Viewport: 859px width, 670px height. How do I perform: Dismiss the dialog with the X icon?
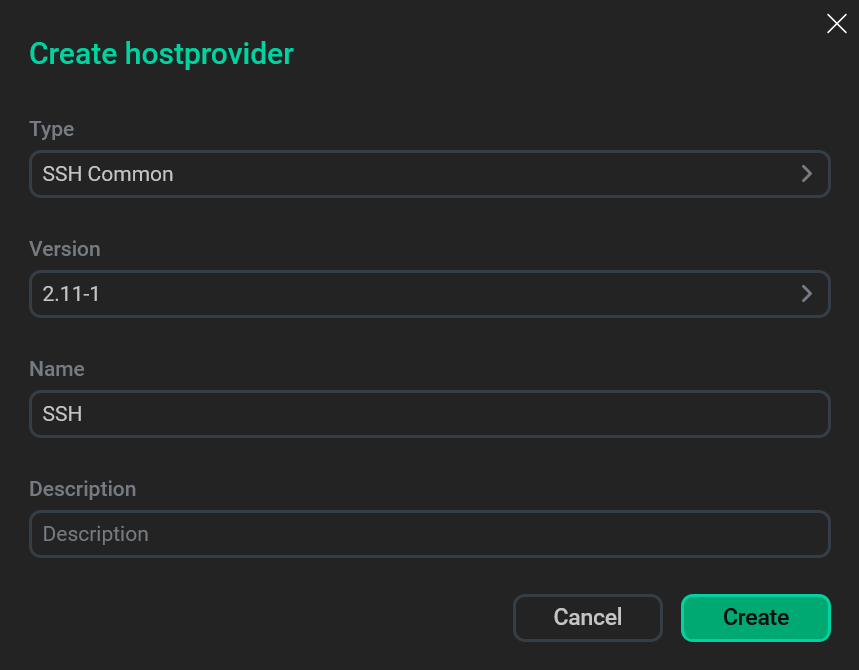click(836, 23)
